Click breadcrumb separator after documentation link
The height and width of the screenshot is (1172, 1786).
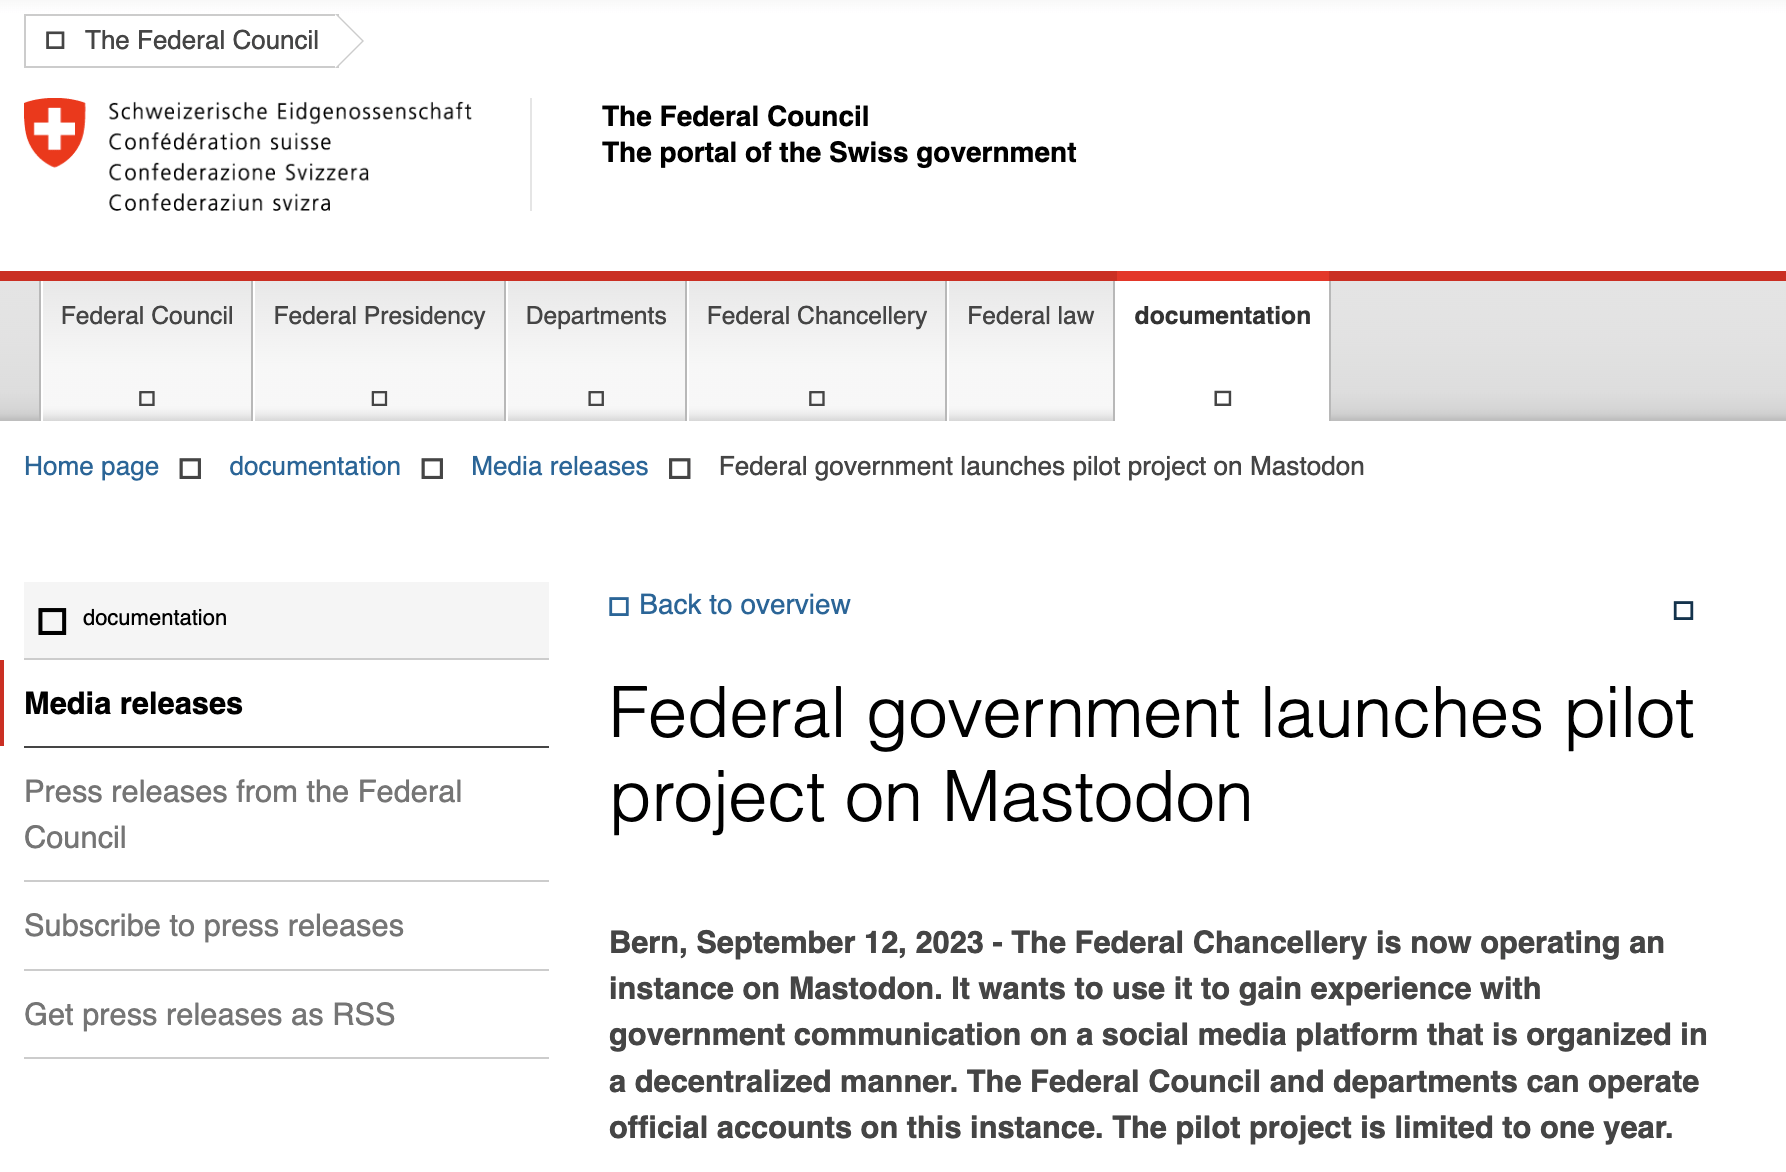pyautogui.click(x=432, y=469)
